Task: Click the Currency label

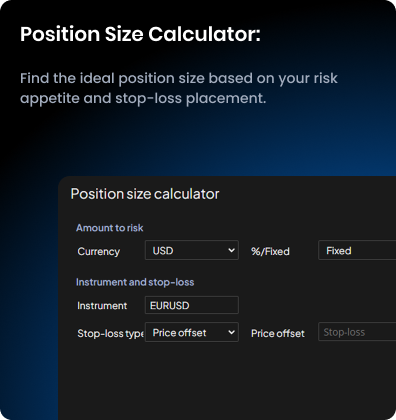Action: click(x=99, y=251)
